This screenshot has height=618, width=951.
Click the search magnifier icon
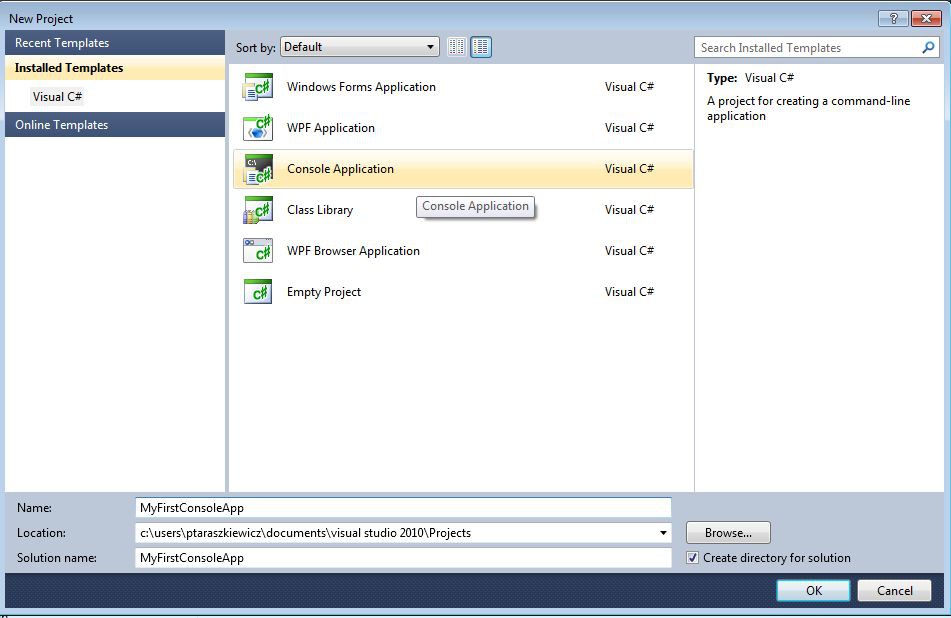pyautogui.click(x=928, y=47)
